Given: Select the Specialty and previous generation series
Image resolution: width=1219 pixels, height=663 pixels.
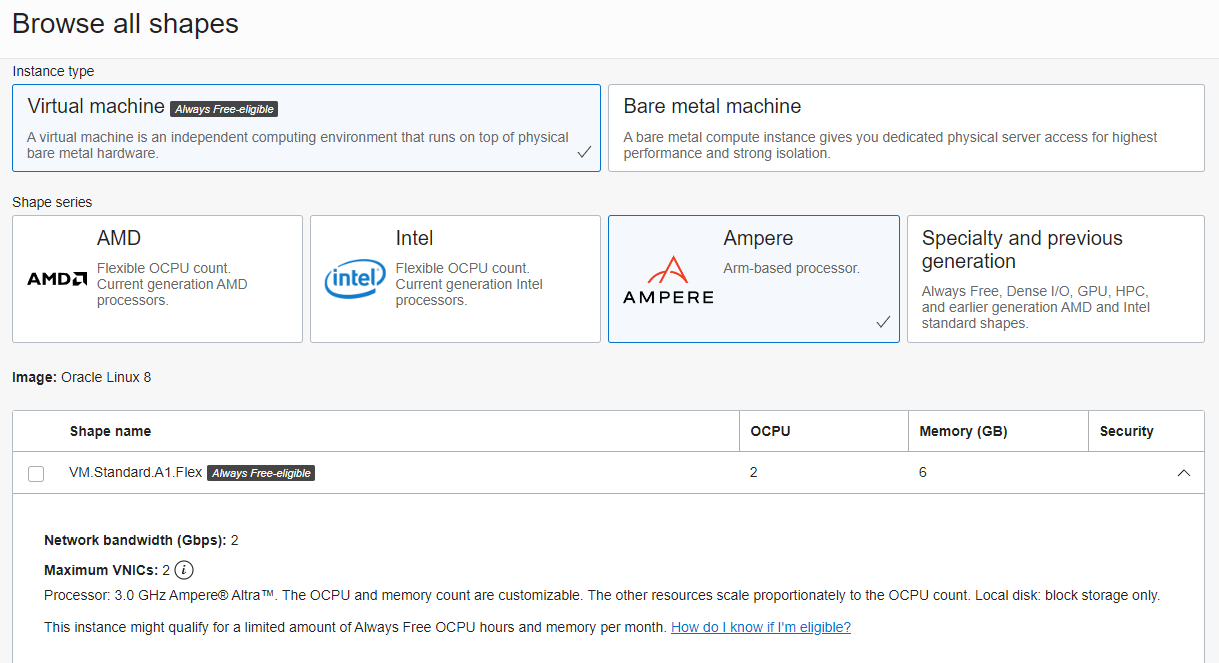Looking at the screenshot, I should point(1055,279).
